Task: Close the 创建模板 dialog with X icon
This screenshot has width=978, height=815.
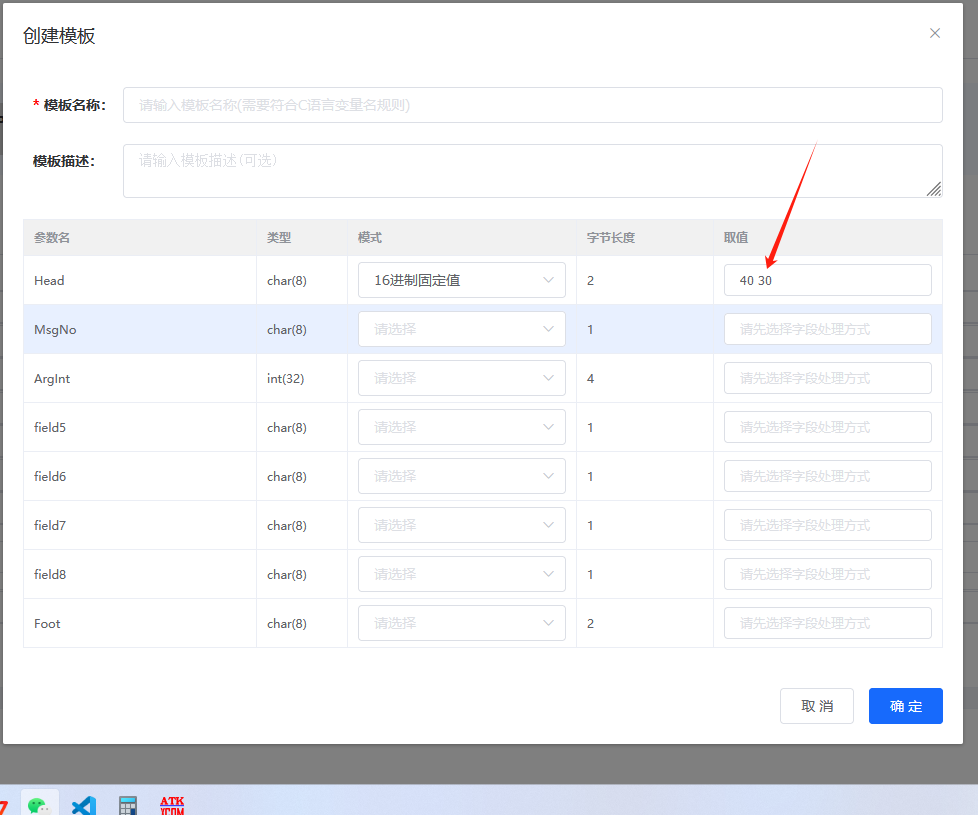Action: click(935, 33)
